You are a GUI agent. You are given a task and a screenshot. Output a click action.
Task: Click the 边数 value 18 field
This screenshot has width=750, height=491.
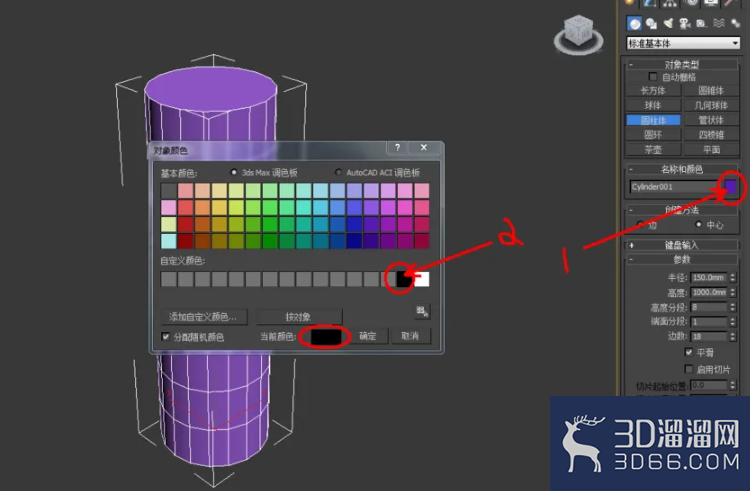[x=709, y=337]
